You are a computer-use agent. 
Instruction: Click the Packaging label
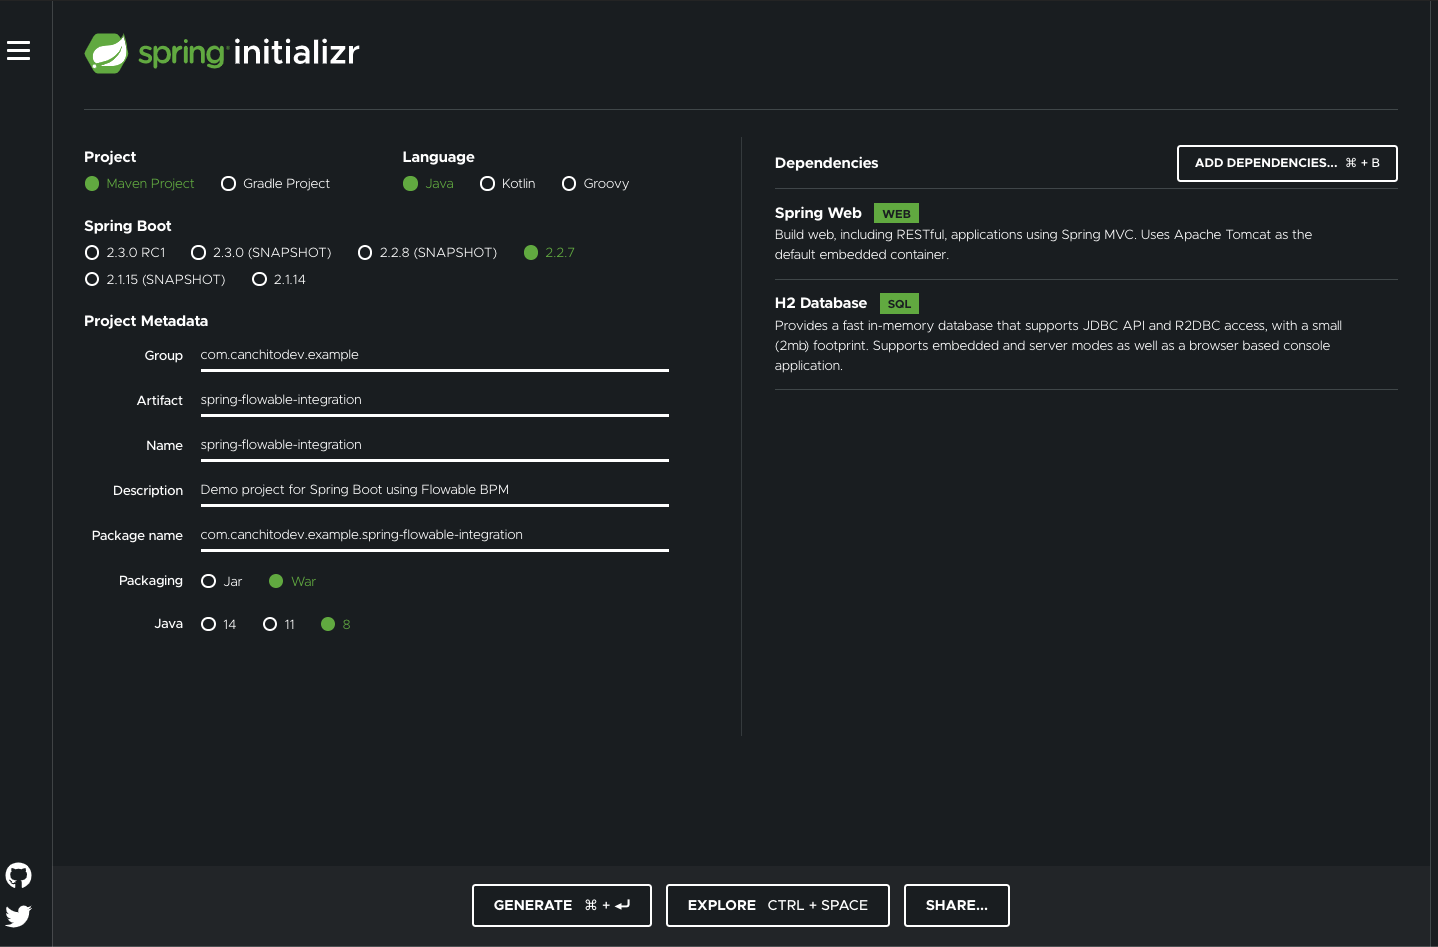(x=151, y=581)
